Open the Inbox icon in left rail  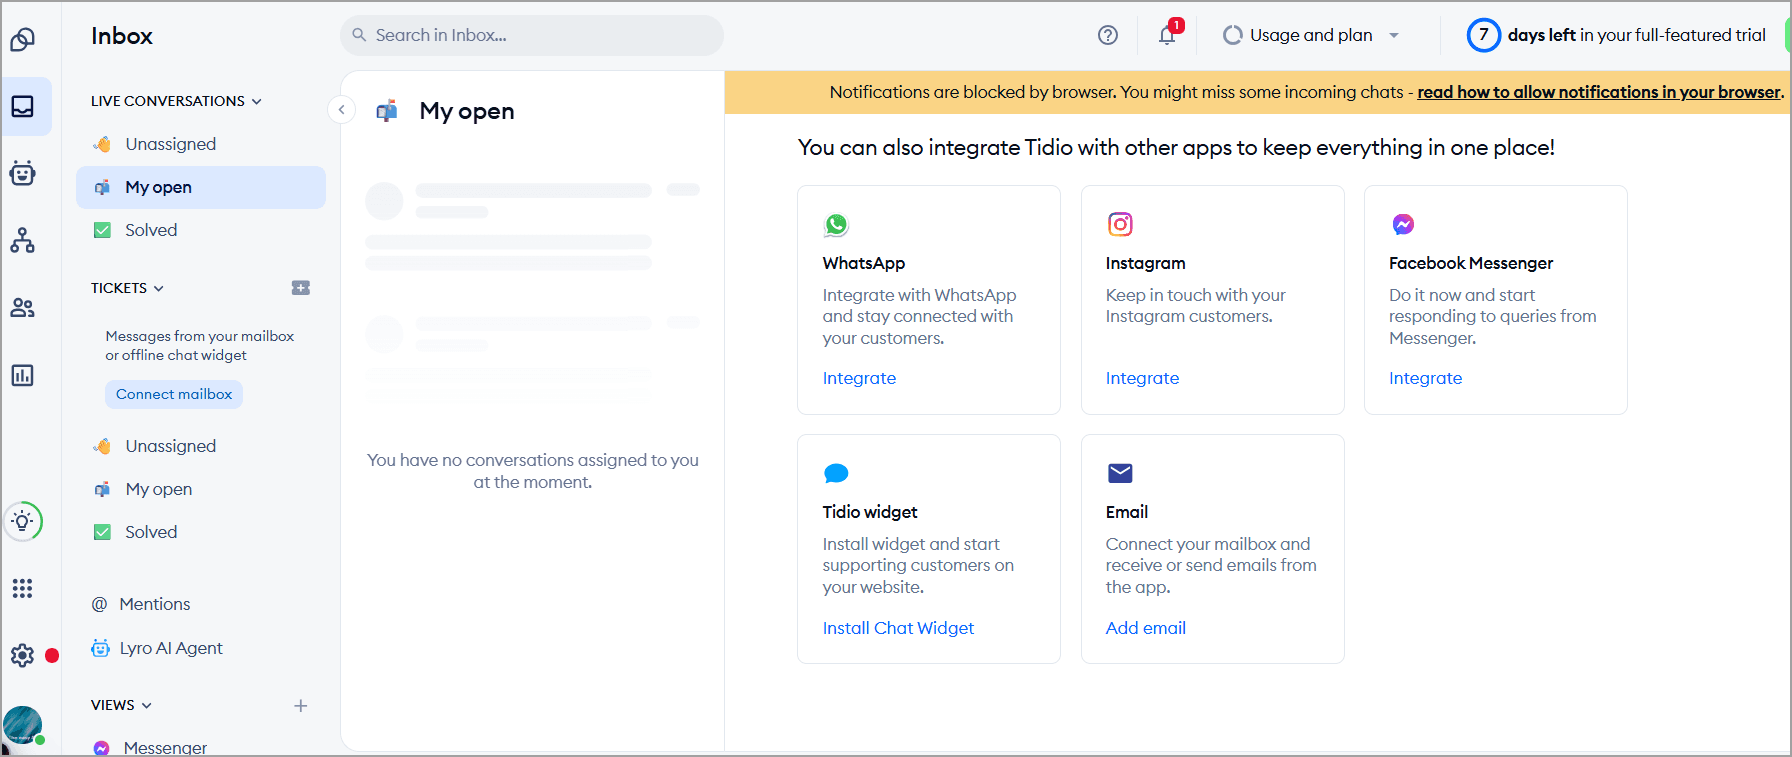coord(23,106)
